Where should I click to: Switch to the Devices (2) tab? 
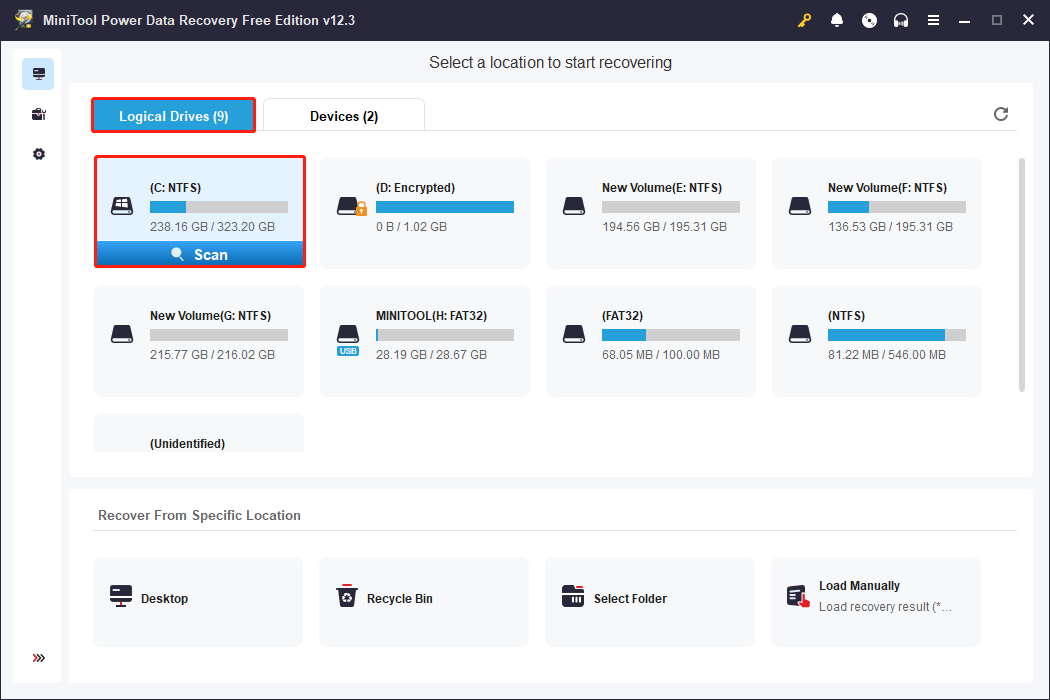pyautogui.click(x=344, y=116)
